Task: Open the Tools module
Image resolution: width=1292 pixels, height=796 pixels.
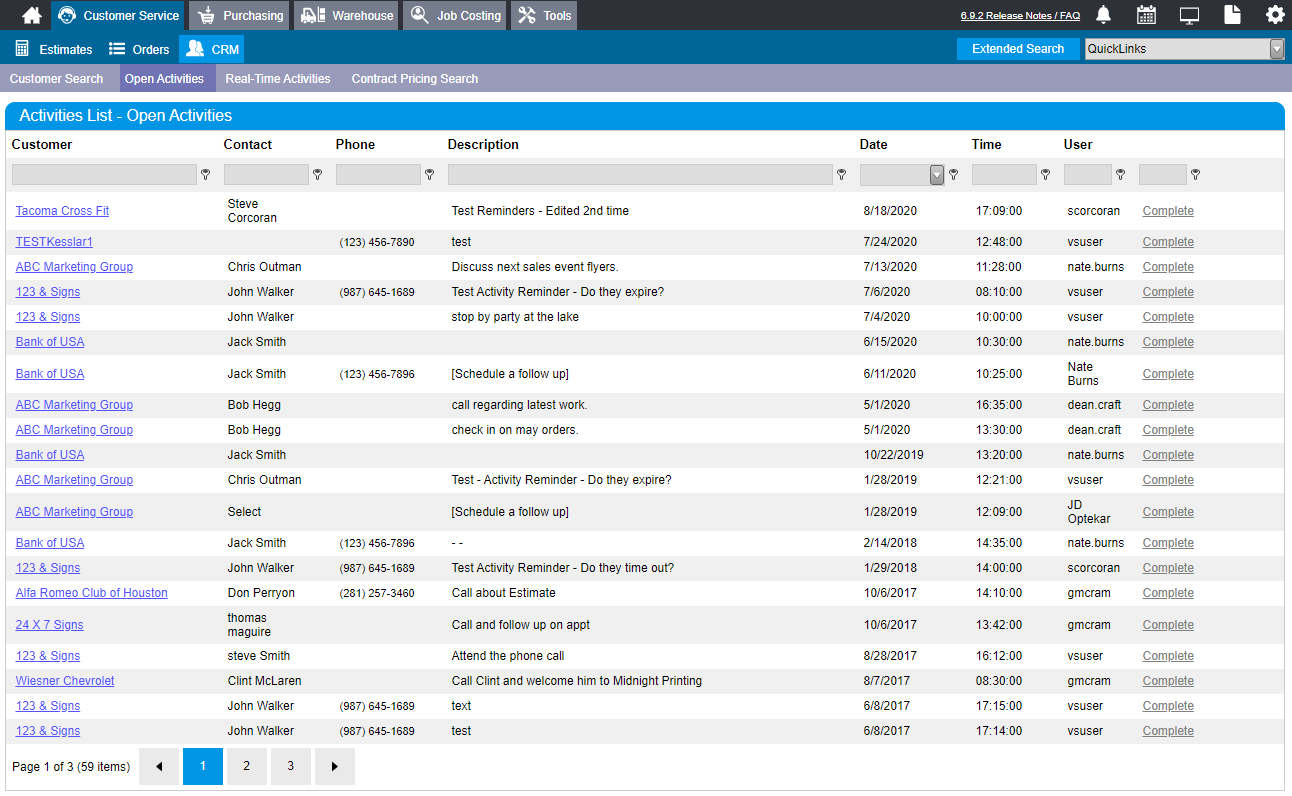Action: (x=544, y=15)
